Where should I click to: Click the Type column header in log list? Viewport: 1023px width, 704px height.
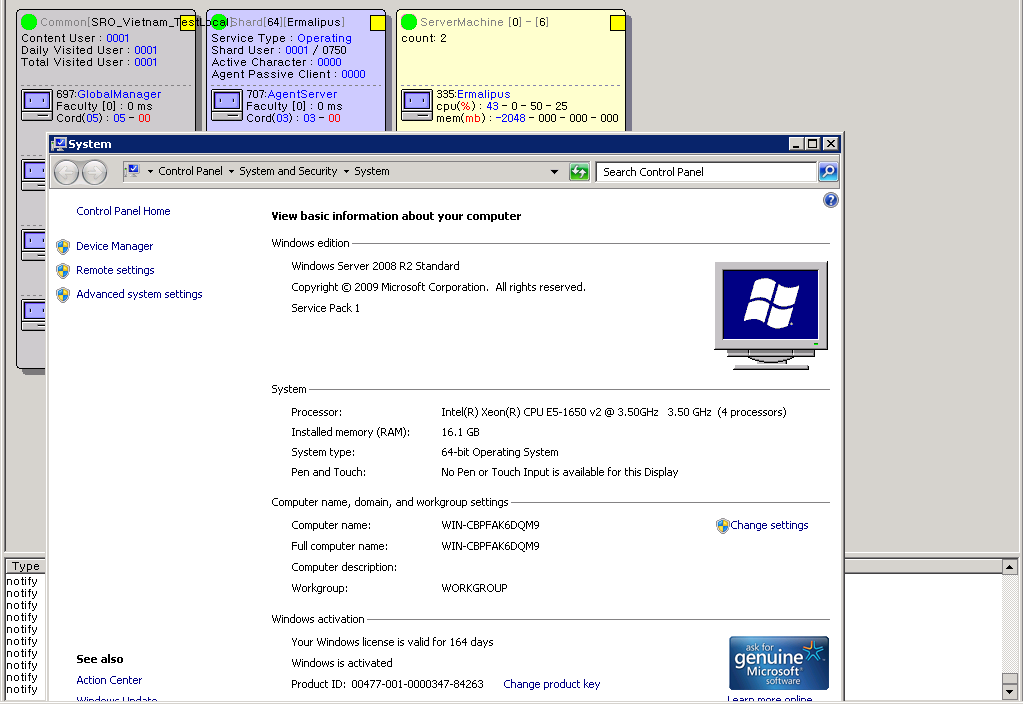(25, 566)
